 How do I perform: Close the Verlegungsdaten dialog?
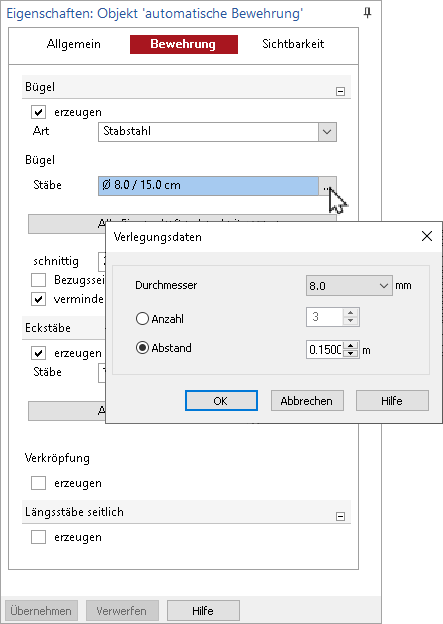pos(427,236)
